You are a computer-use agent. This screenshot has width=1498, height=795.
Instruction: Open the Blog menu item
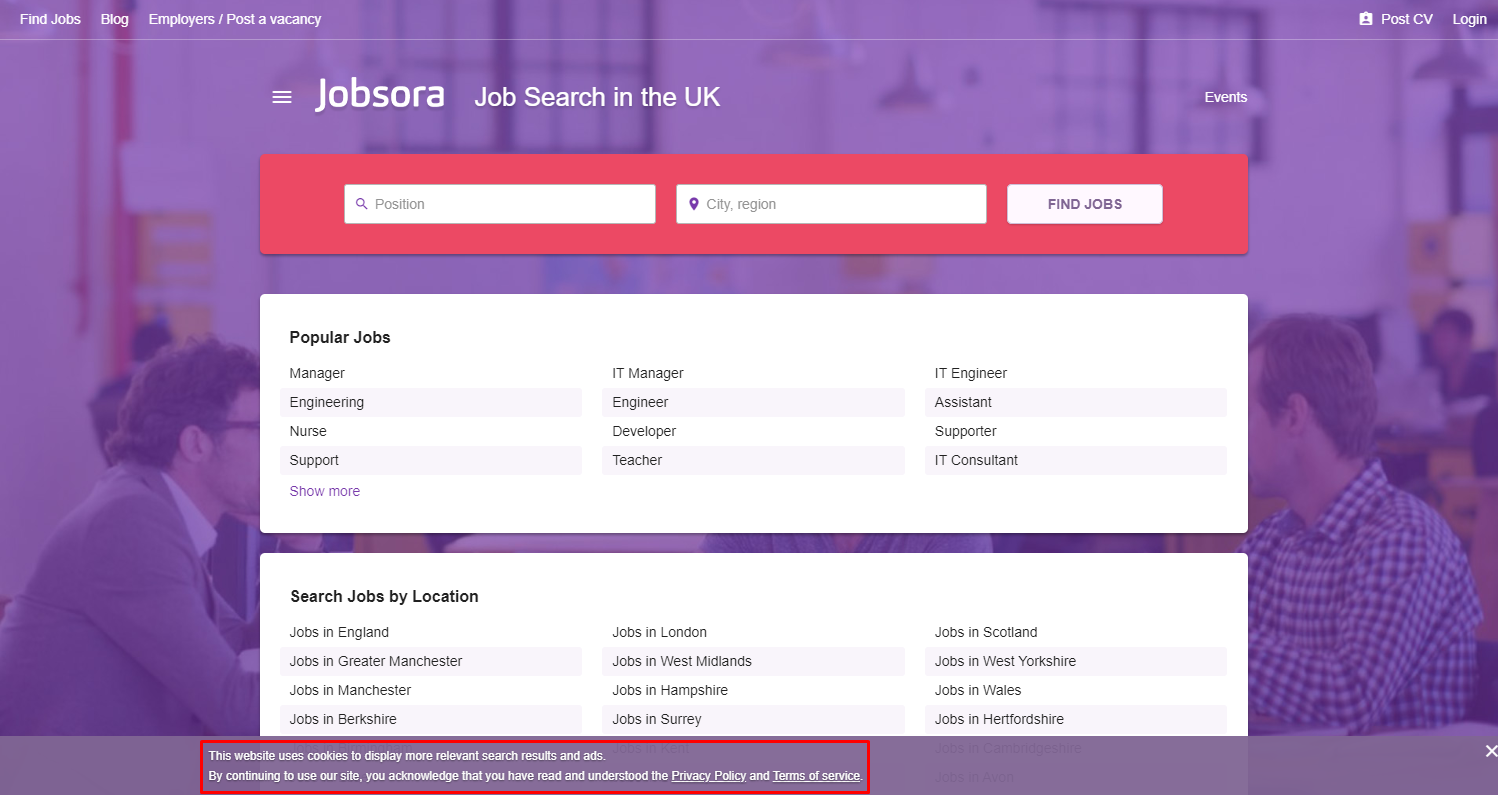[115, 19]
